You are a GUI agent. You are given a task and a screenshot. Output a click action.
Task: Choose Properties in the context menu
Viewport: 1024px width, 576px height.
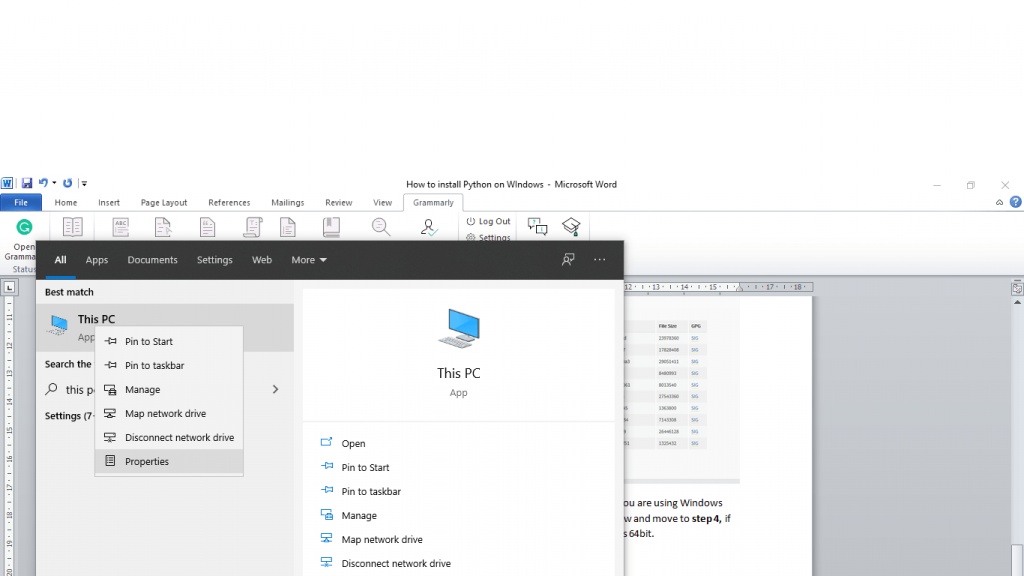(169, 462)
